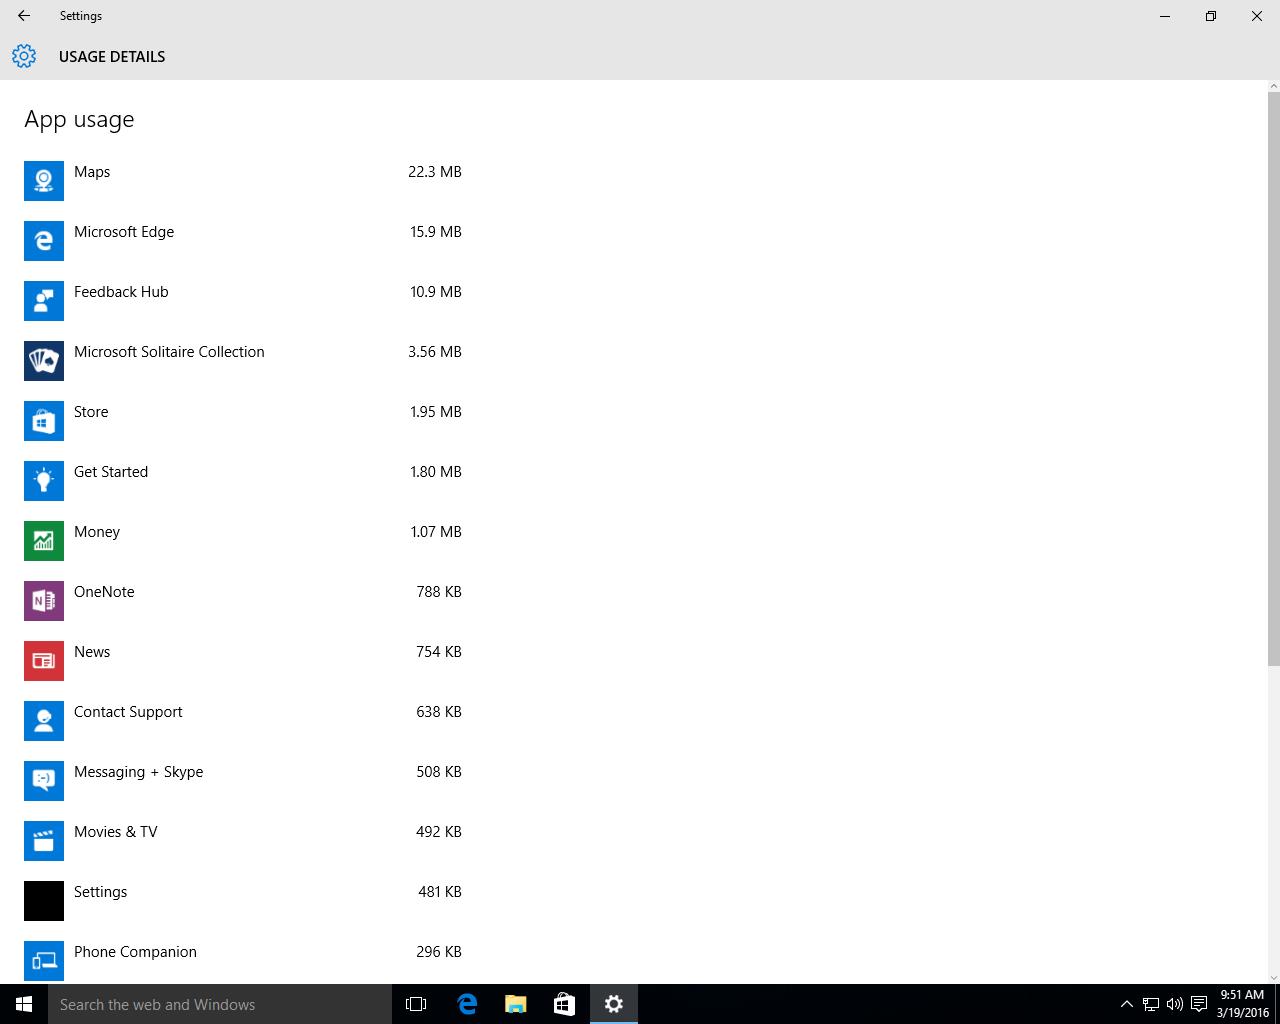Click the vertical scrollbar thumb
This screenshot has height=1024, width=1280.
click(1273, 379)
